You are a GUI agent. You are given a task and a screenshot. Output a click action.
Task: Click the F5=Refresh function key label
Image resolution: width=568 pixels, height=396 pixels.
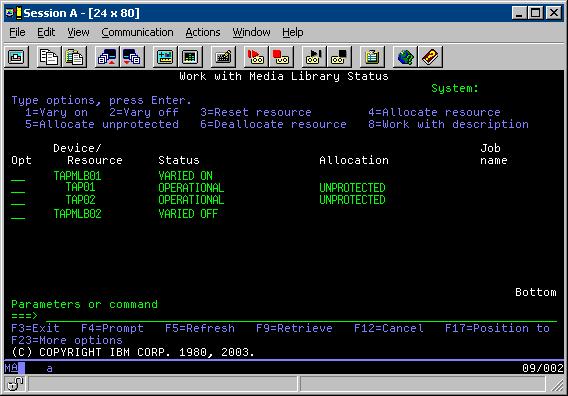200,328
